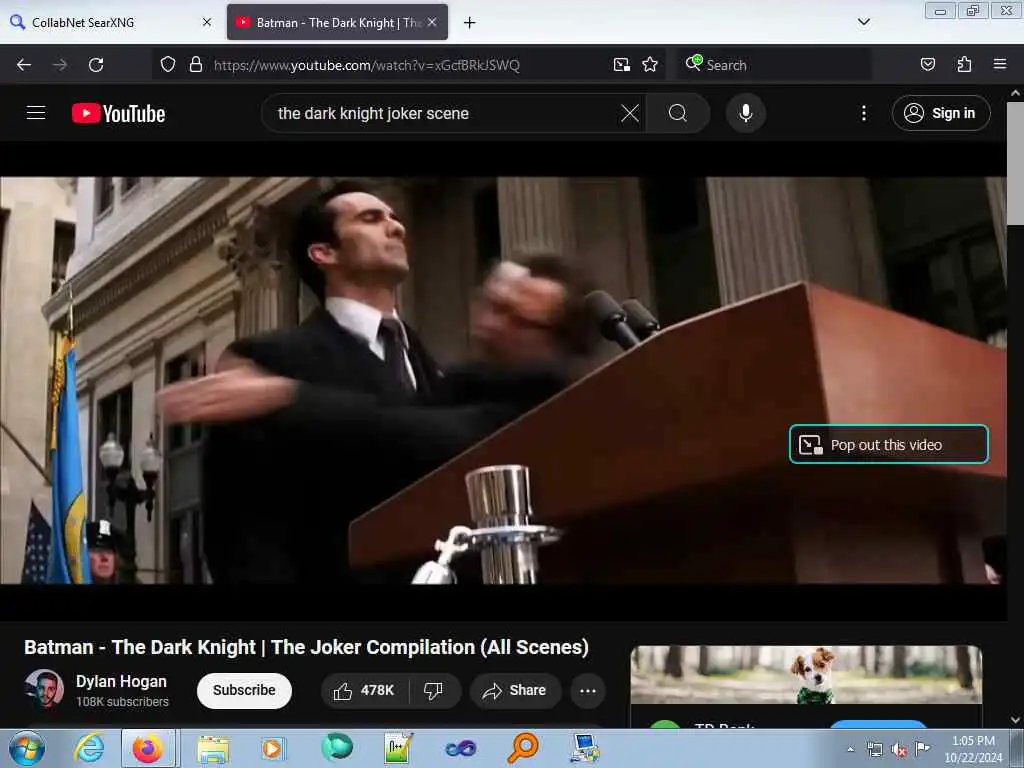Click the muted volume tray icon
This screenshot has width=1024, height=768.
point(899,750)
